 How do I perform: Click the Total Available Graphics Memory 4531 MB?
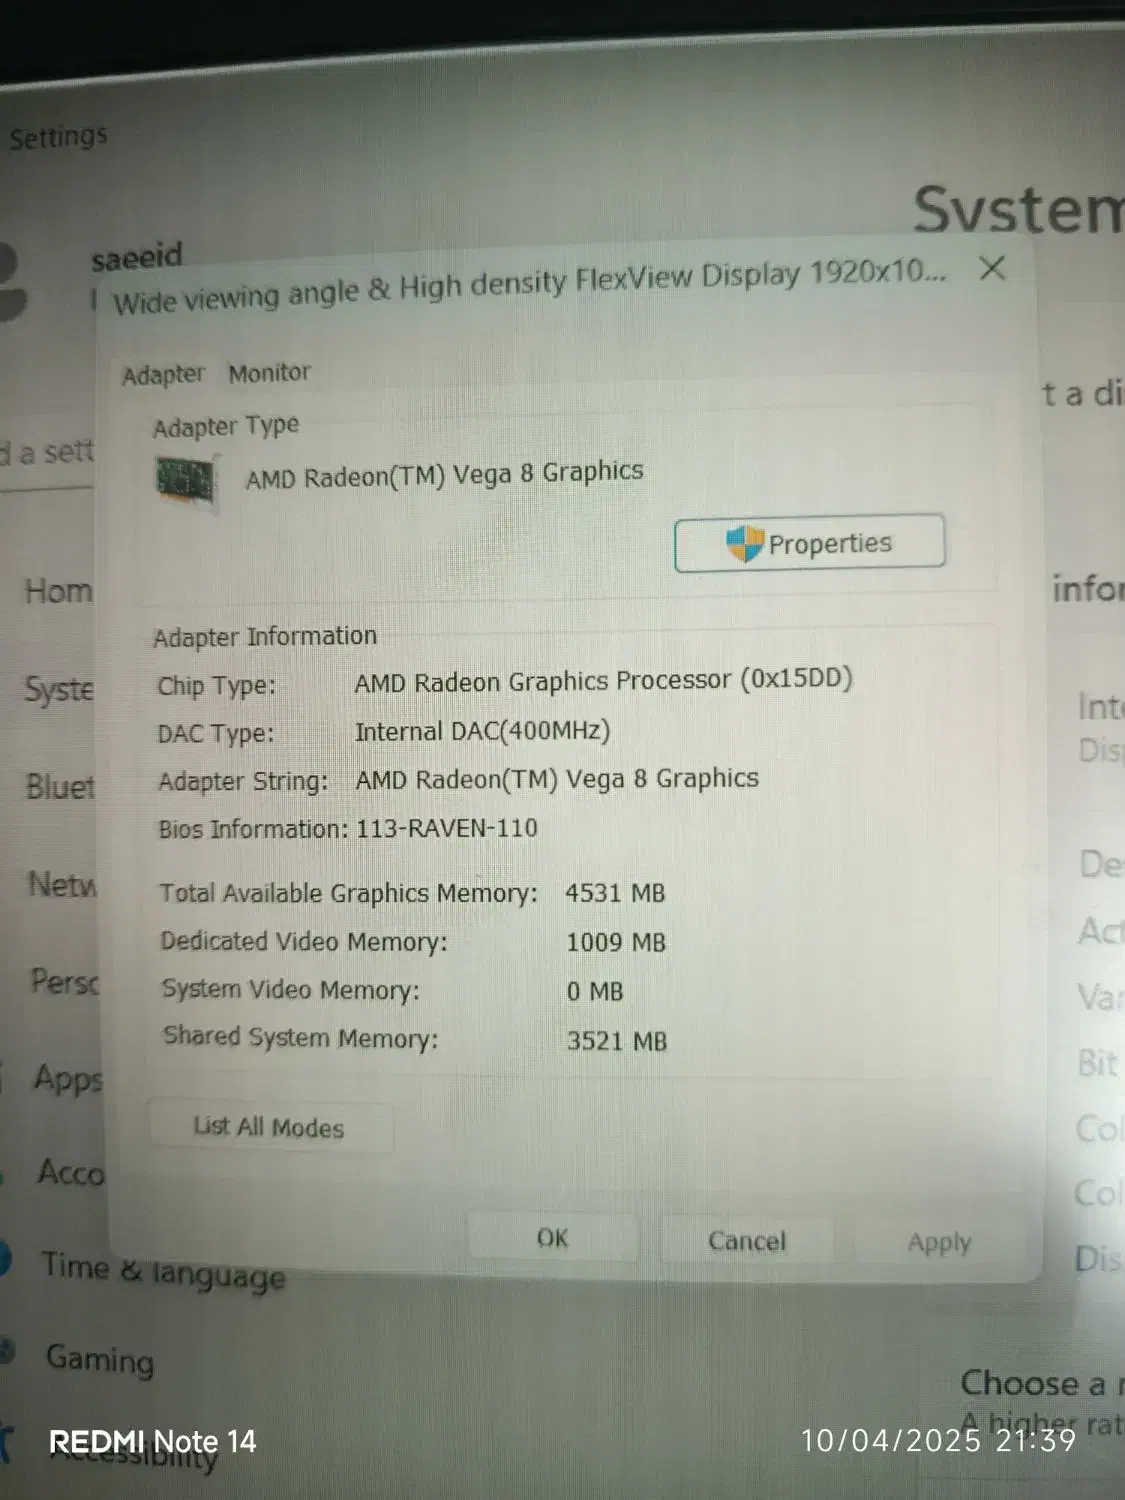tap(615, 893)
